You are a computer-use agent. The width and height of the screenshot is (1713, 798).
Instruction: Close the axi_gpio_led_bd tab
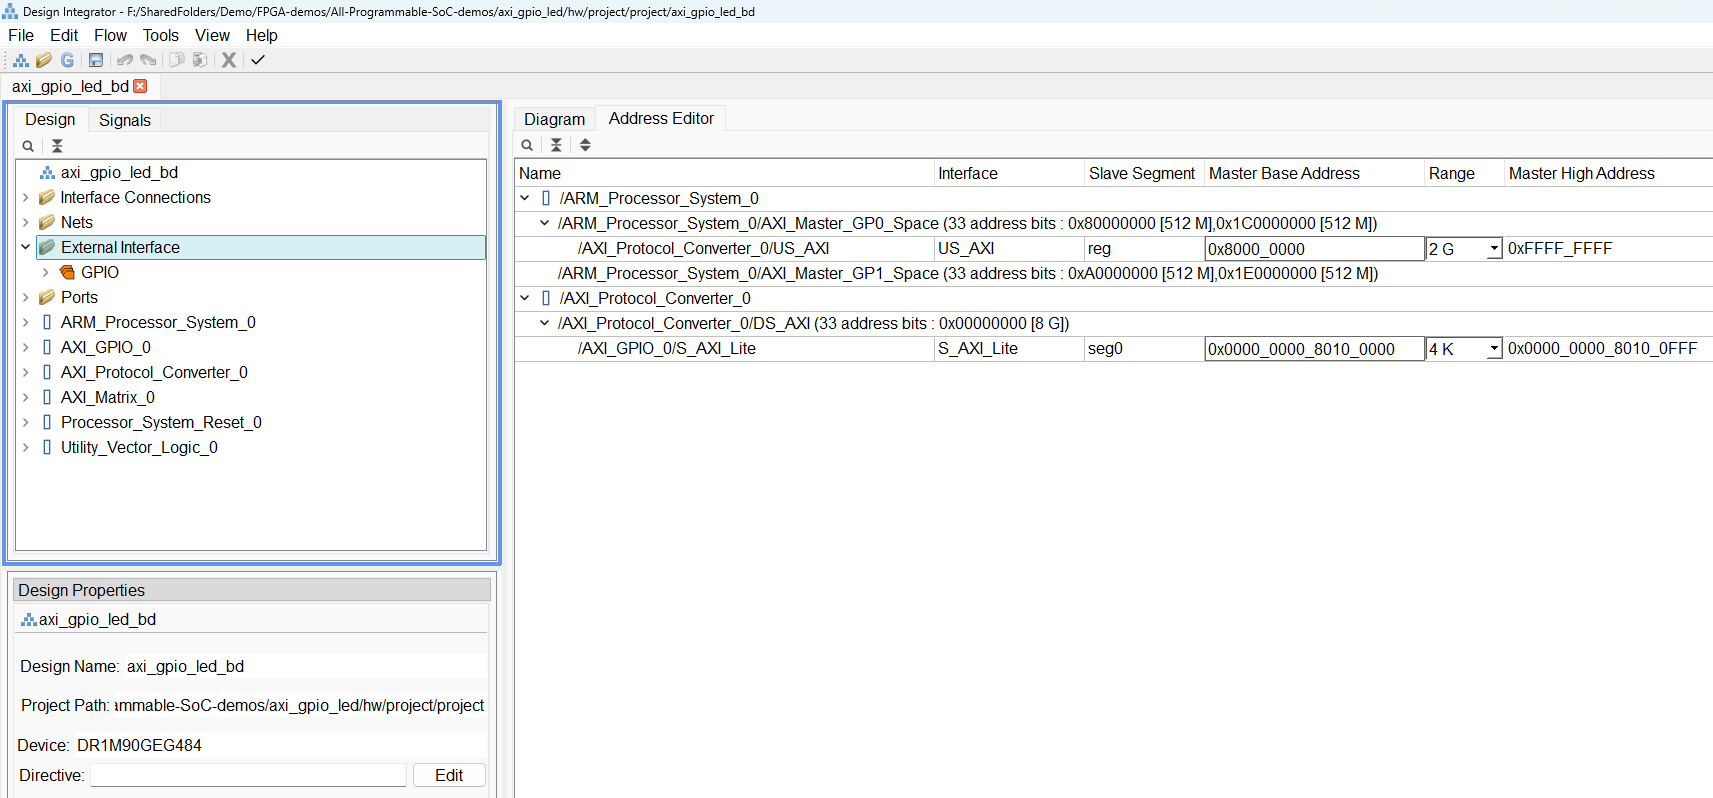click(141, 86)
